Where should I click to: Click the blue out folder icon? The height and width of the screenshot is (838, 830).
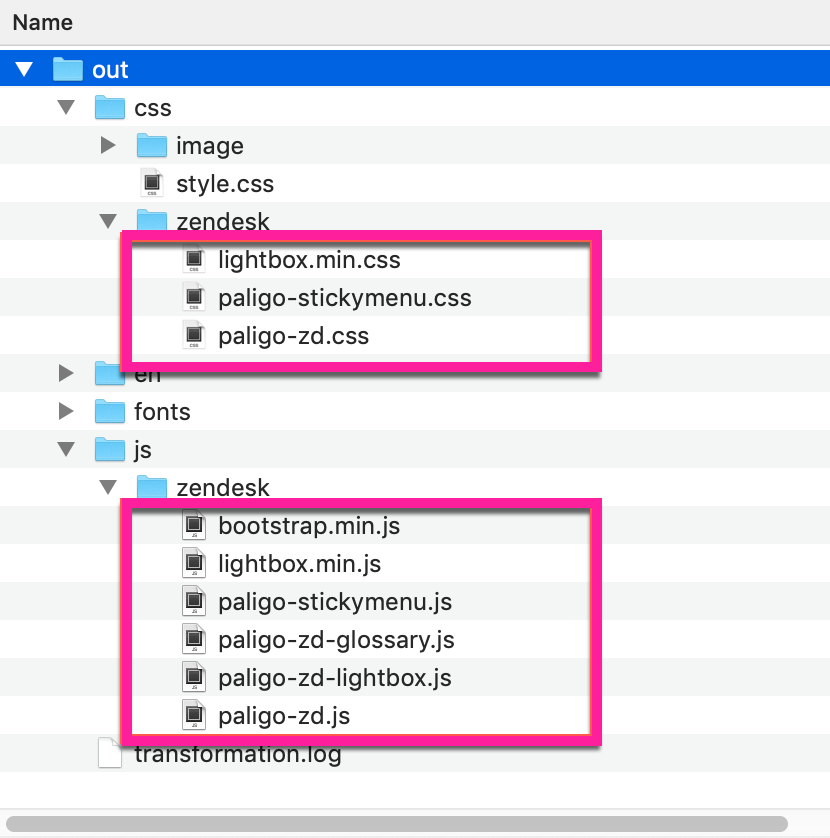coord(66,69)
